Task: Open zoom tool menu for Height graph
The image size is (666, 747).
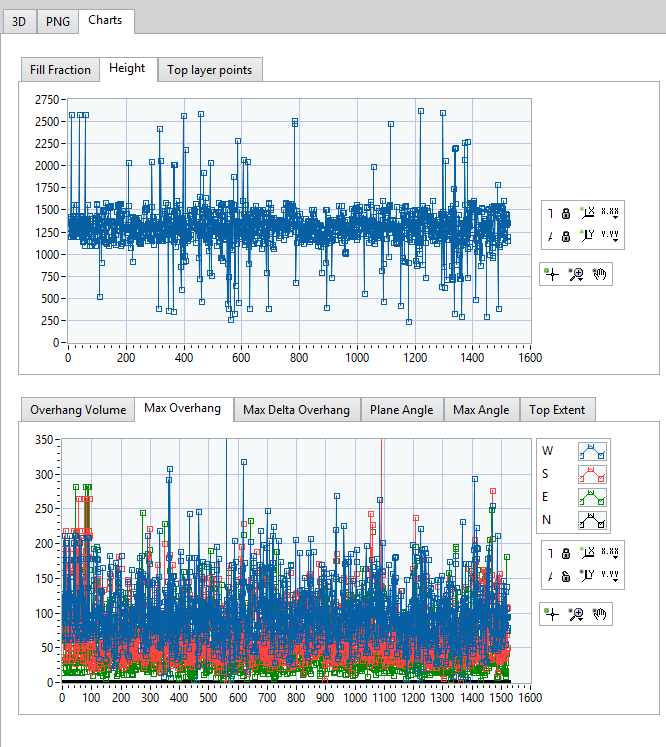Action: click(x=576, y=274)
